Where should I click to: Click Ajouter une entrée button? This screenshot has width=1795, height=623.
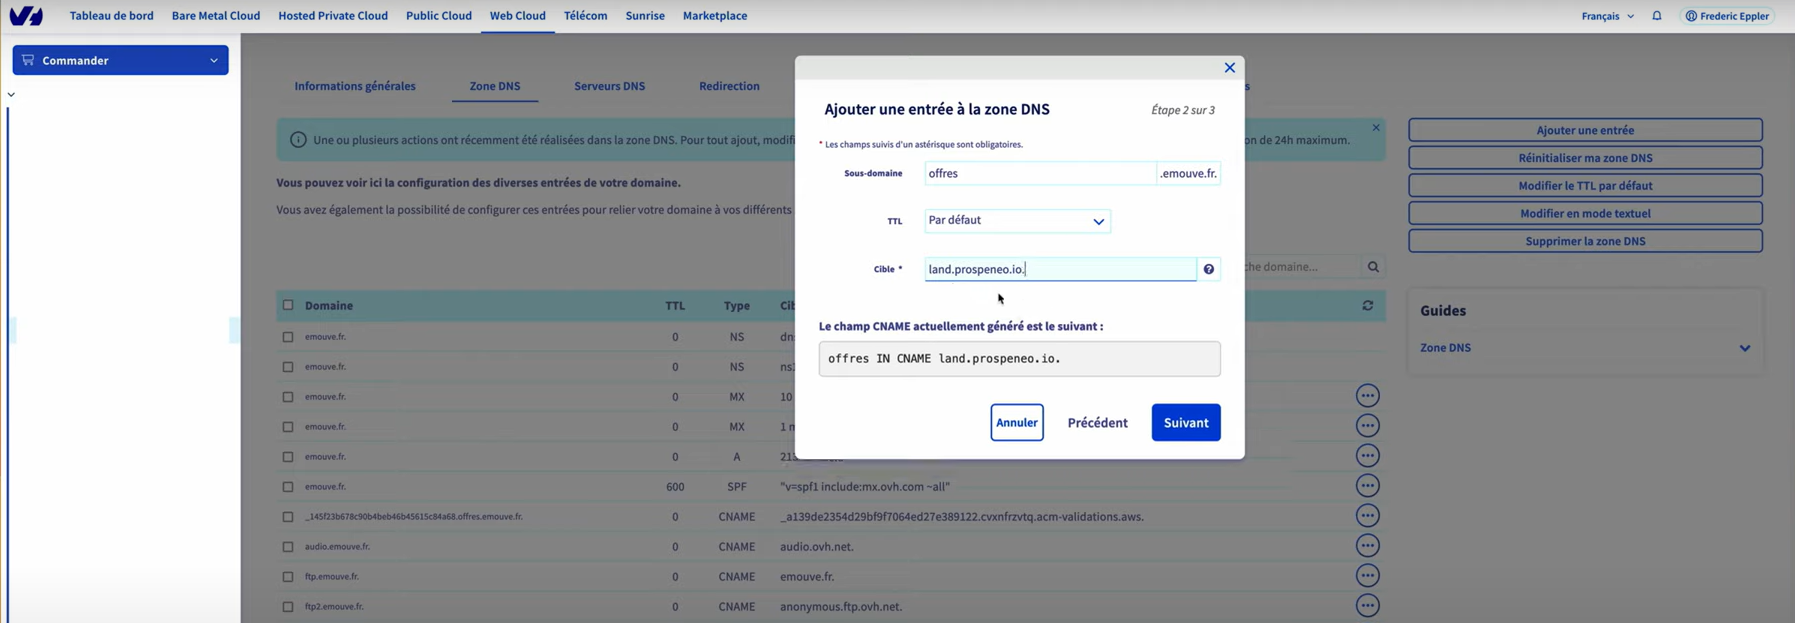coord(1585,130)
